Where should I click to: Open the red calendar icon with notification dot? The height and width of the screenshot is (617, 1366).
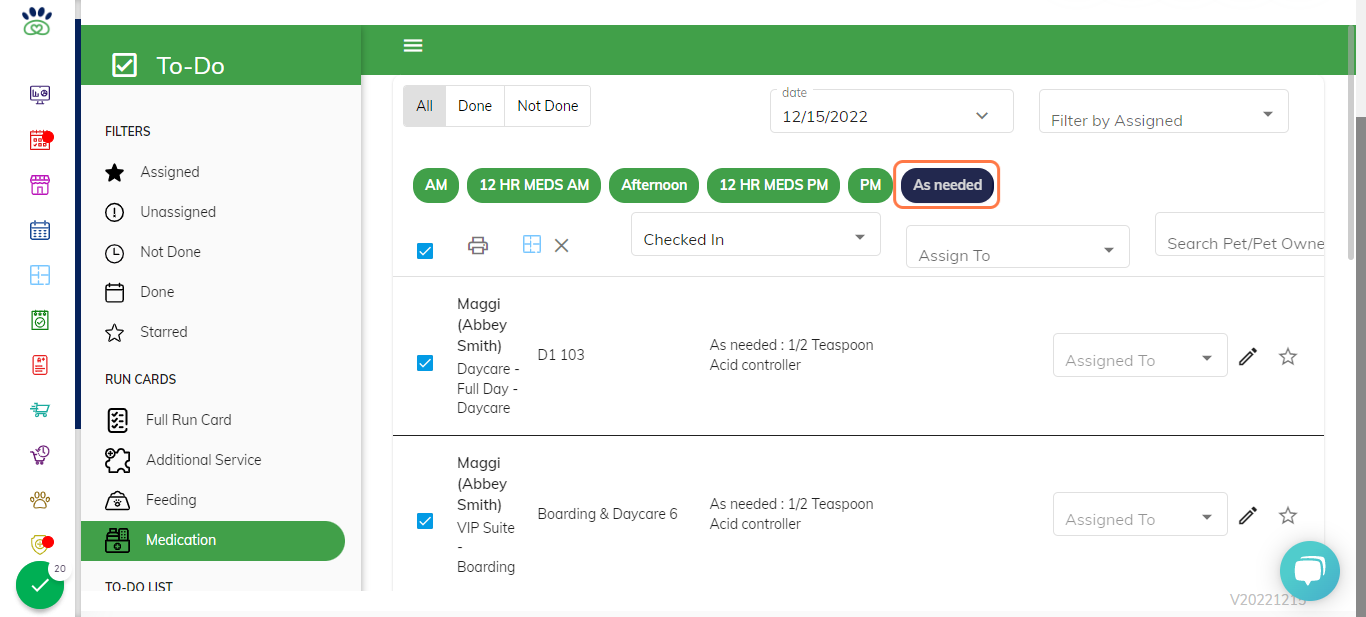coord(40,140)
